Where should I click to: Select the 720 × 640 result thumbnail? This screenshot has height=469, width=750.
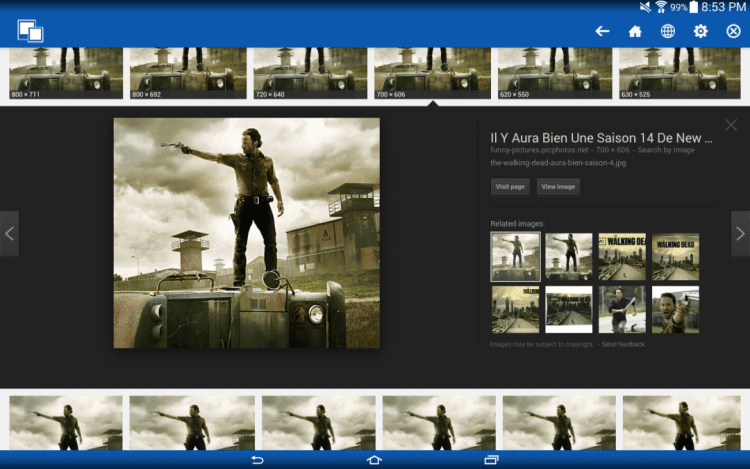pos(310,73)
